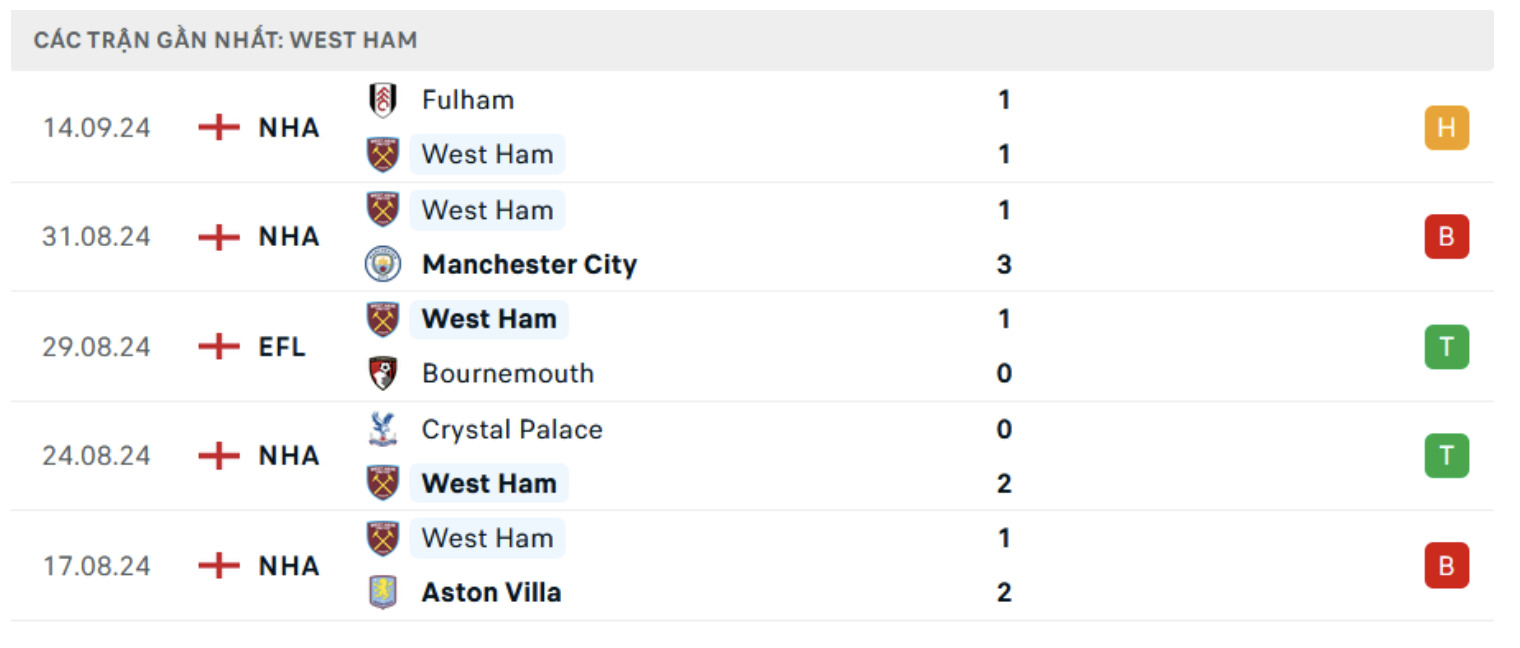
Task: Click the Fulham club crest icon
Action: point(383,100)
